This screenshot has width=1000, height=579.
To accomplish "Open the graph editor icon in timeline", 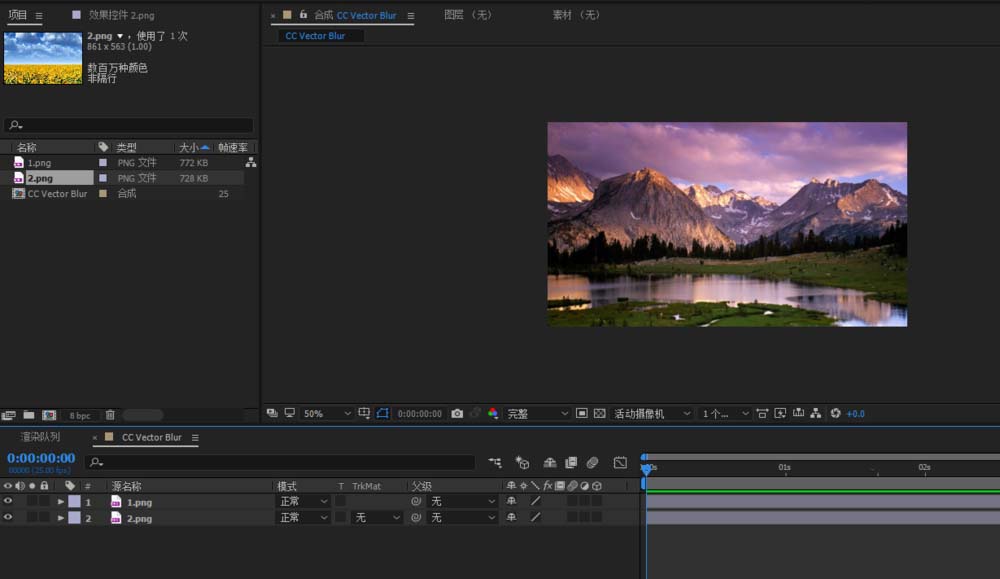I will click(620, 463).
